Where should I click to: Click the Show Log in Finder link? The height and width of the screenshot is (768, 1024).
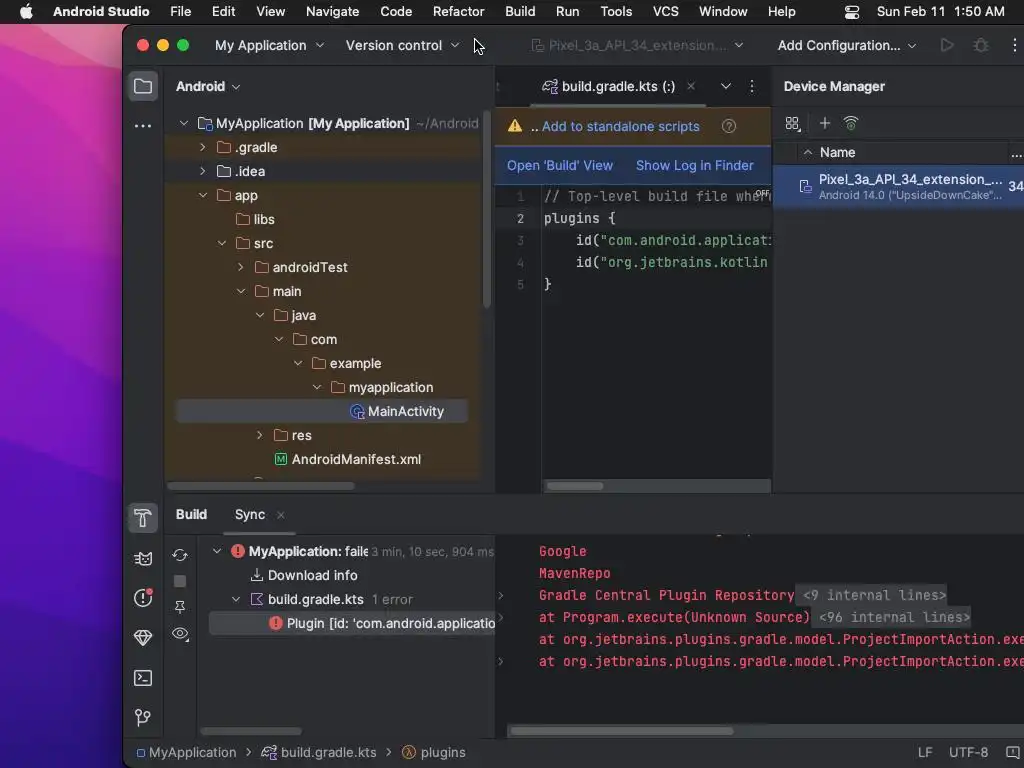[695, 165]
